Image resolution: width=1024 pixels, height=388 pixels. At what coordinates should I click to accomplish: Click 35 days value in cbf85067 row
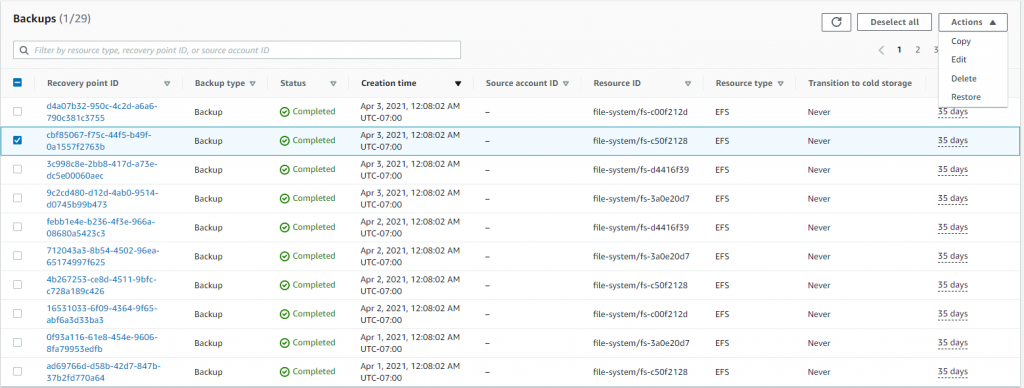click(953, 140)
